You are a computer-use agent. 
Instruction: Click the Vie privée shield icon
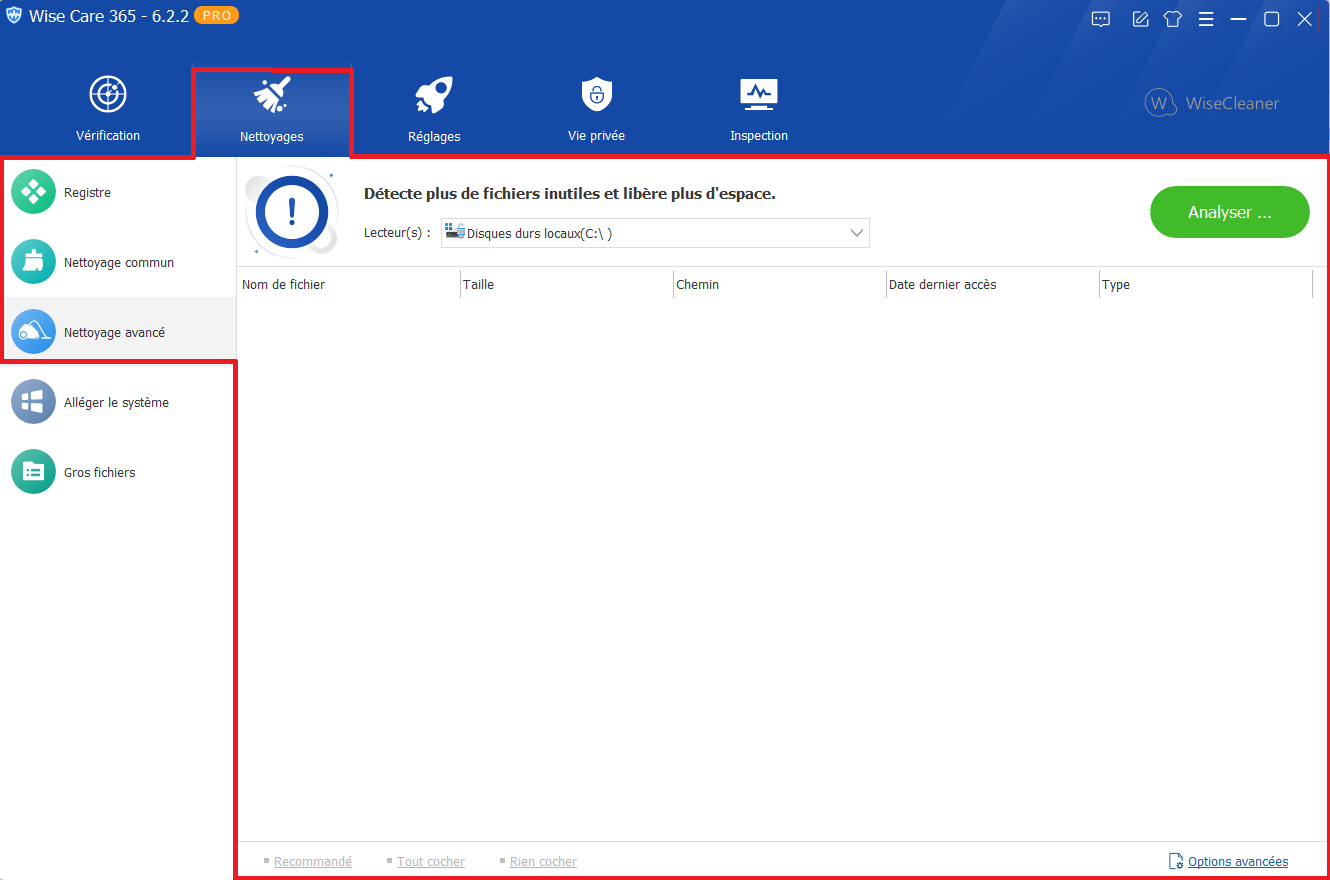[596, 95]
